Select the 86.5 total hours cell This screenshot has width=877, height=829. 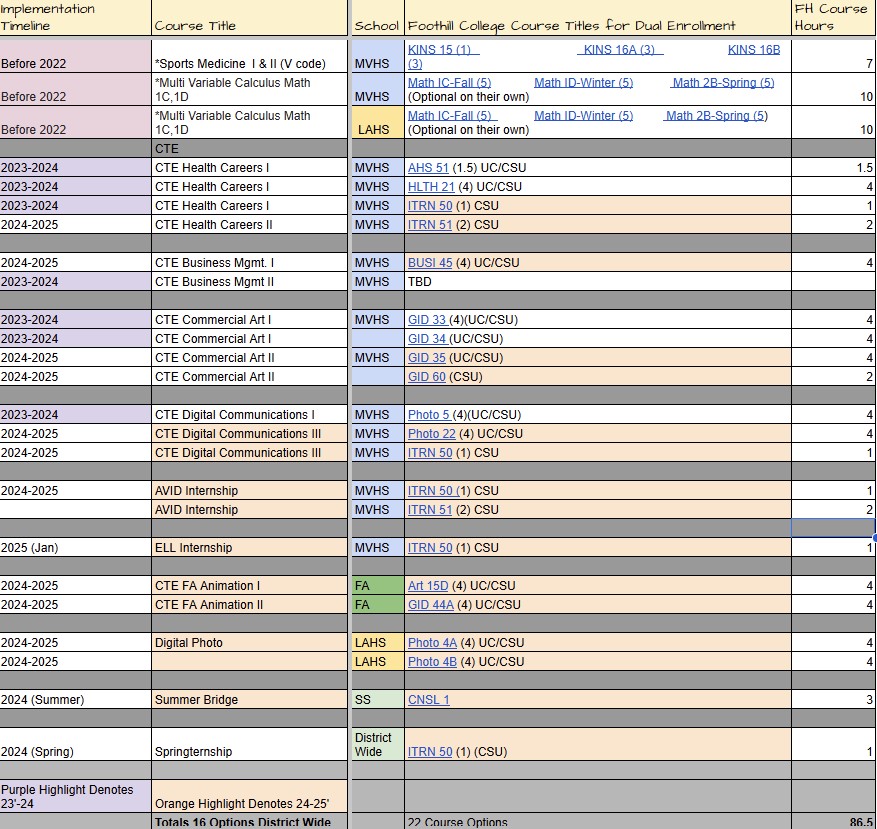[x=834, y=822]
